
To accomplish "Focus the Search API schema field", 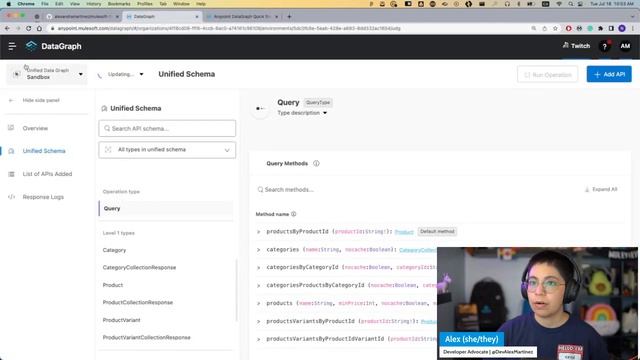I will [x=167, y=129].
